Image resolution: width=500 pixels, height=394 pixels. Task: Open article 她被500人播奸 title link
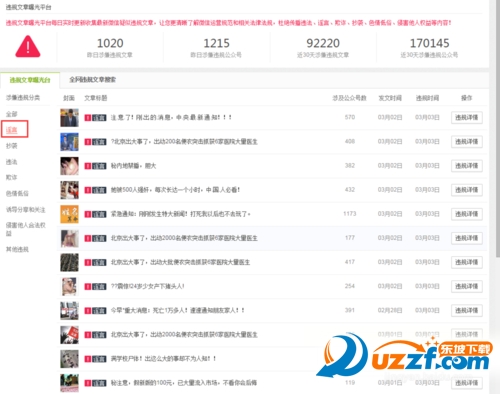[175, 190]
